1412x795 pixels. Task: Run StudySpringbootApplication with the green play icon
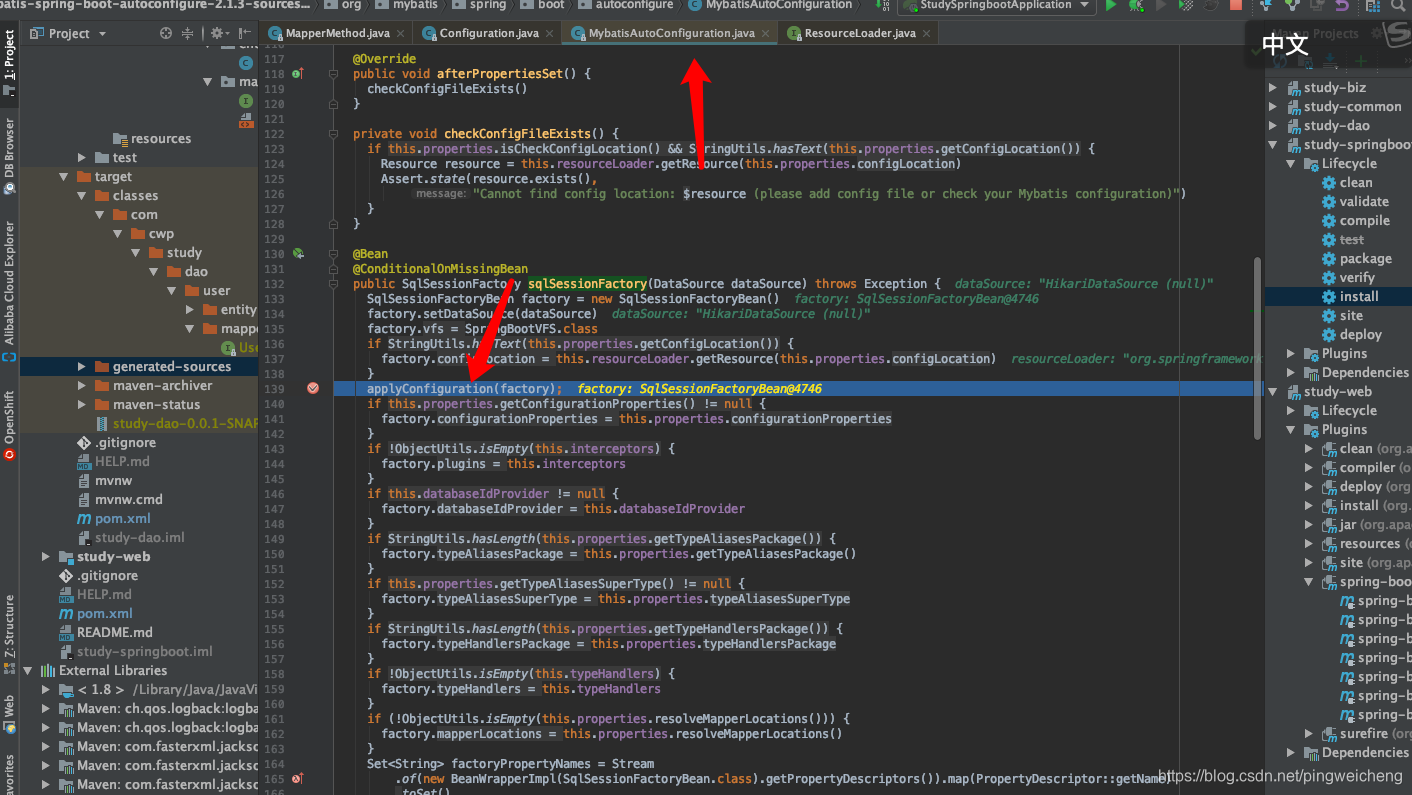(x=1111, y=6)
